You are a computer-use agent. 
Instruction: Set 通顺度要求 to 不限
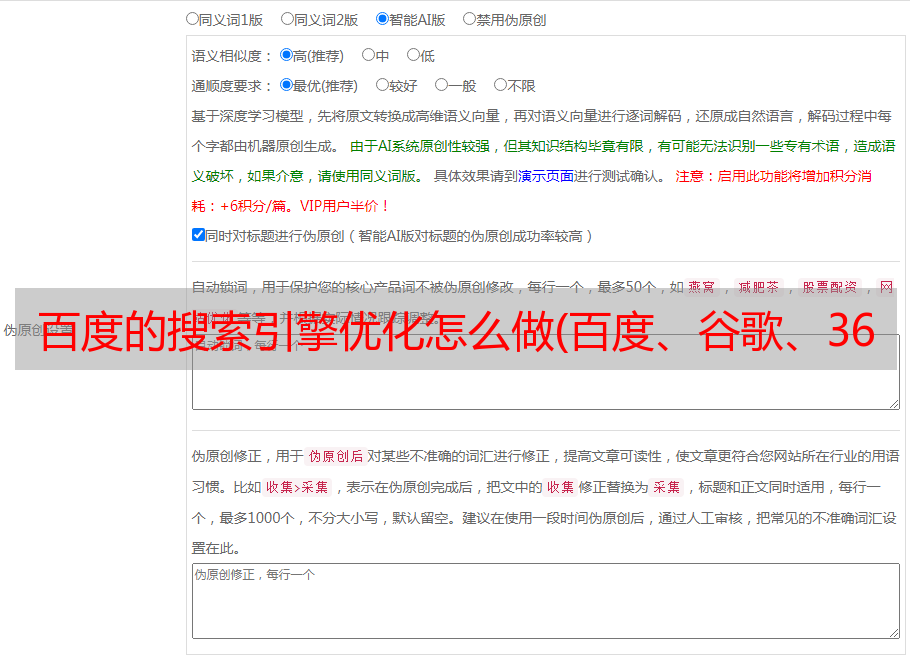(x=500, y=85)
